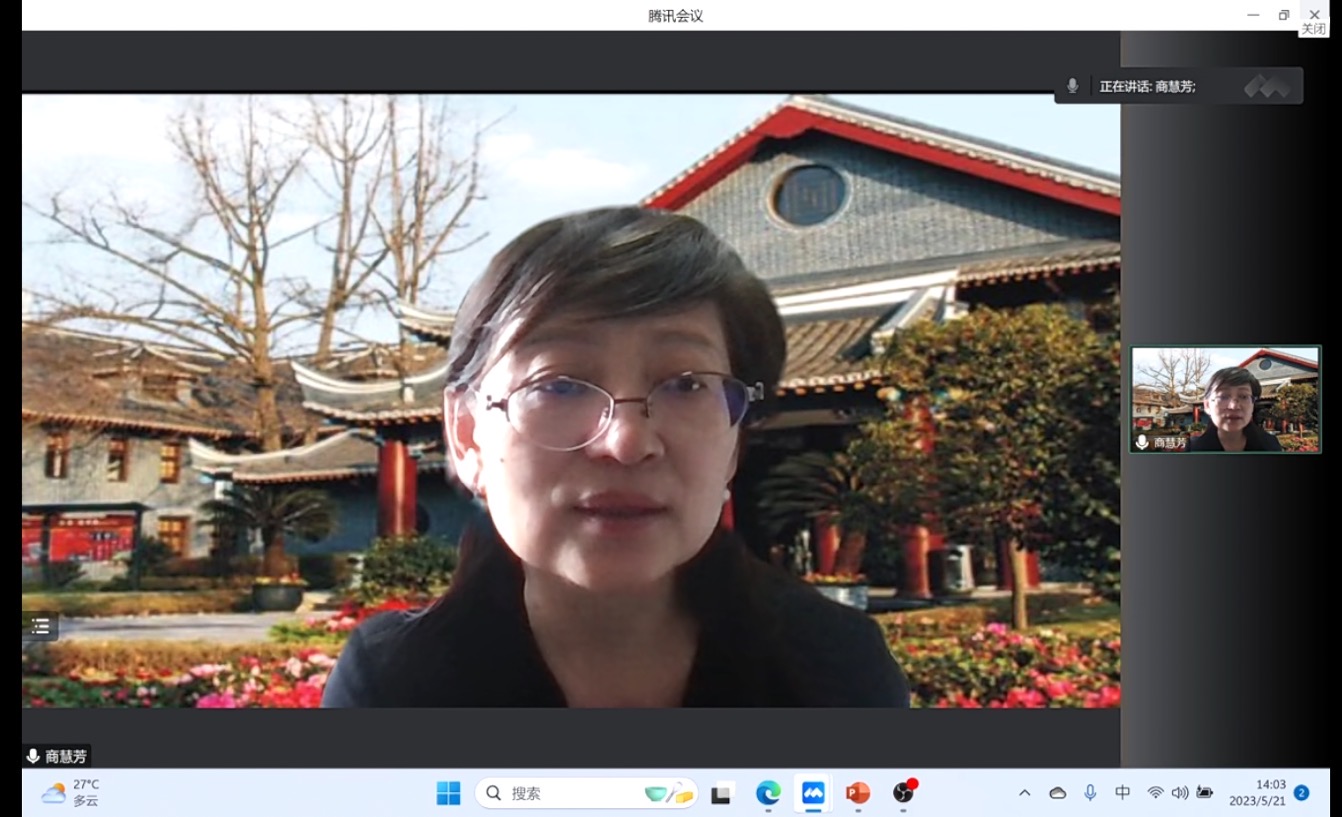This screenshot has width=1342, height=817.
Task: Click the search highlight graphic in the search box
Action: (669, 794)
